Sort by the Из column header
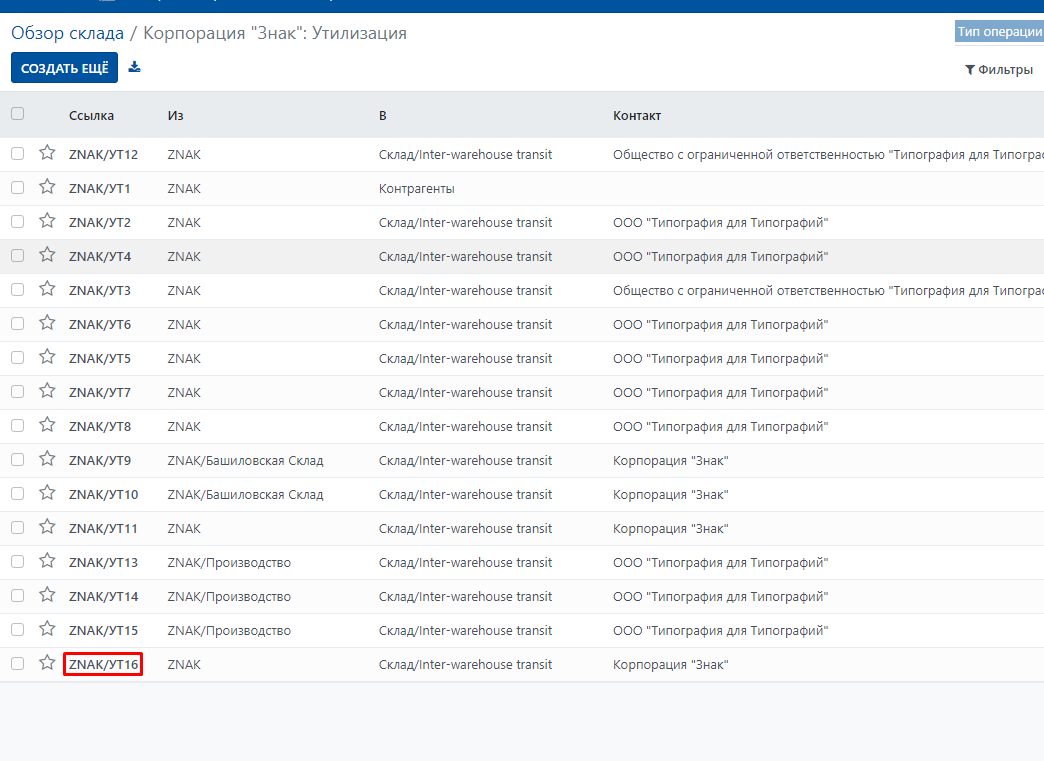1044x761 pixels. point(175,116)
